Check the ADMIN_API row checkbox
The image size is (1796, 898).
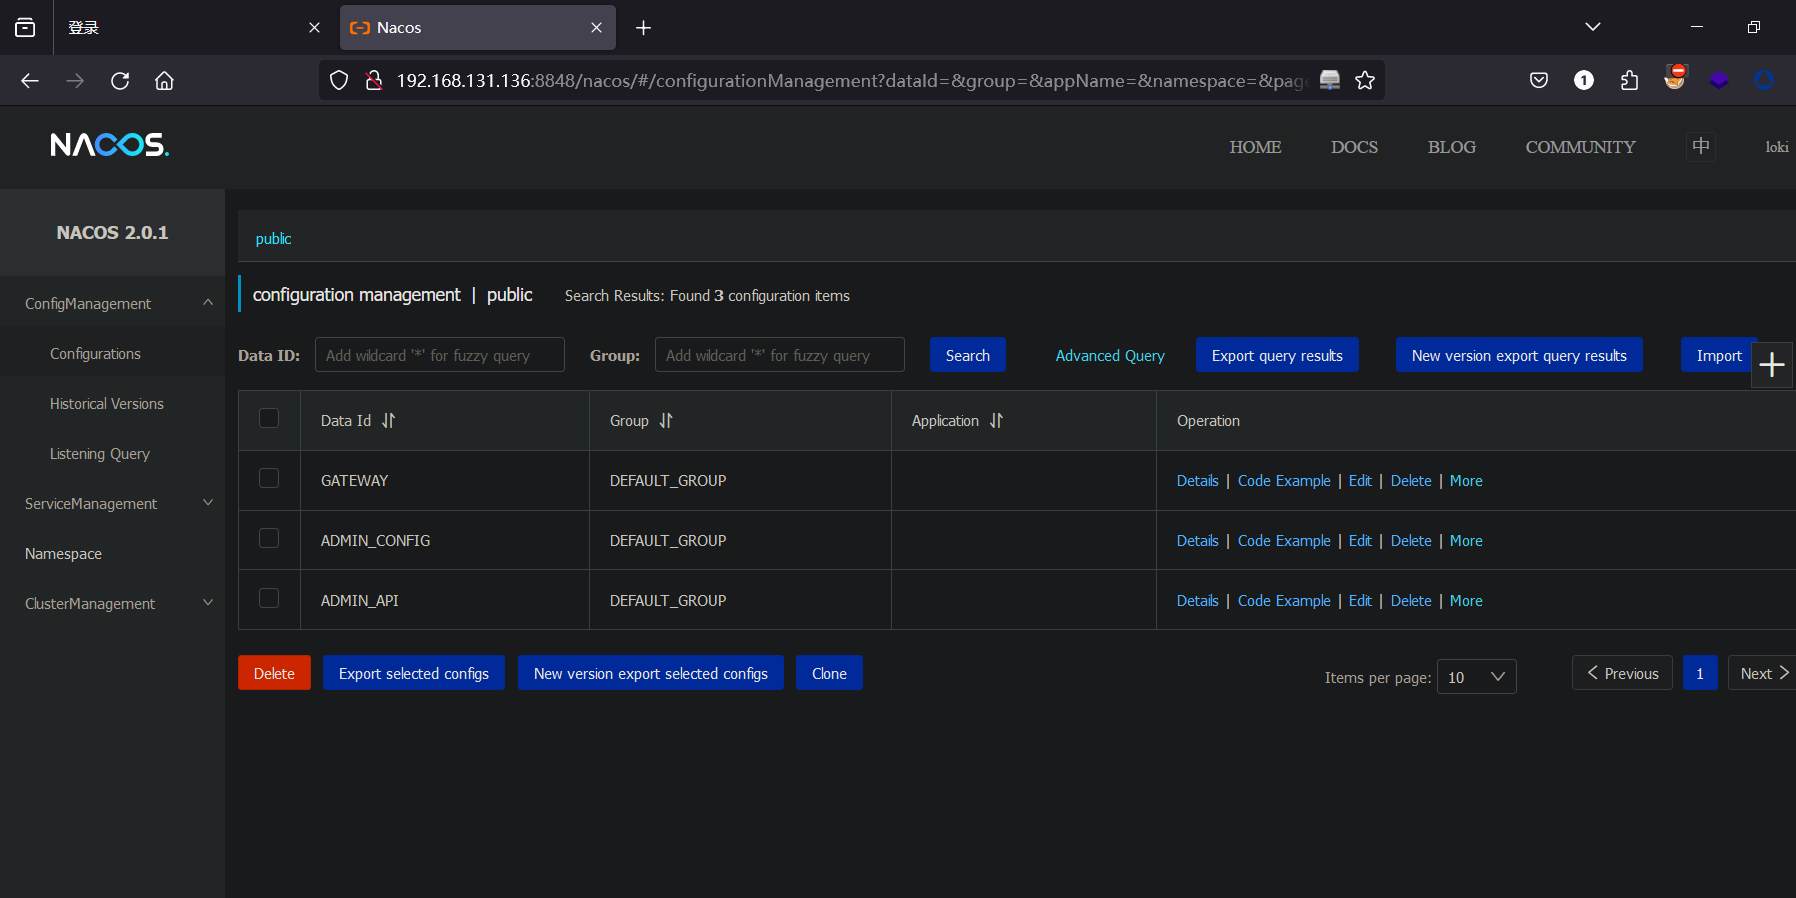click(269, 598)
